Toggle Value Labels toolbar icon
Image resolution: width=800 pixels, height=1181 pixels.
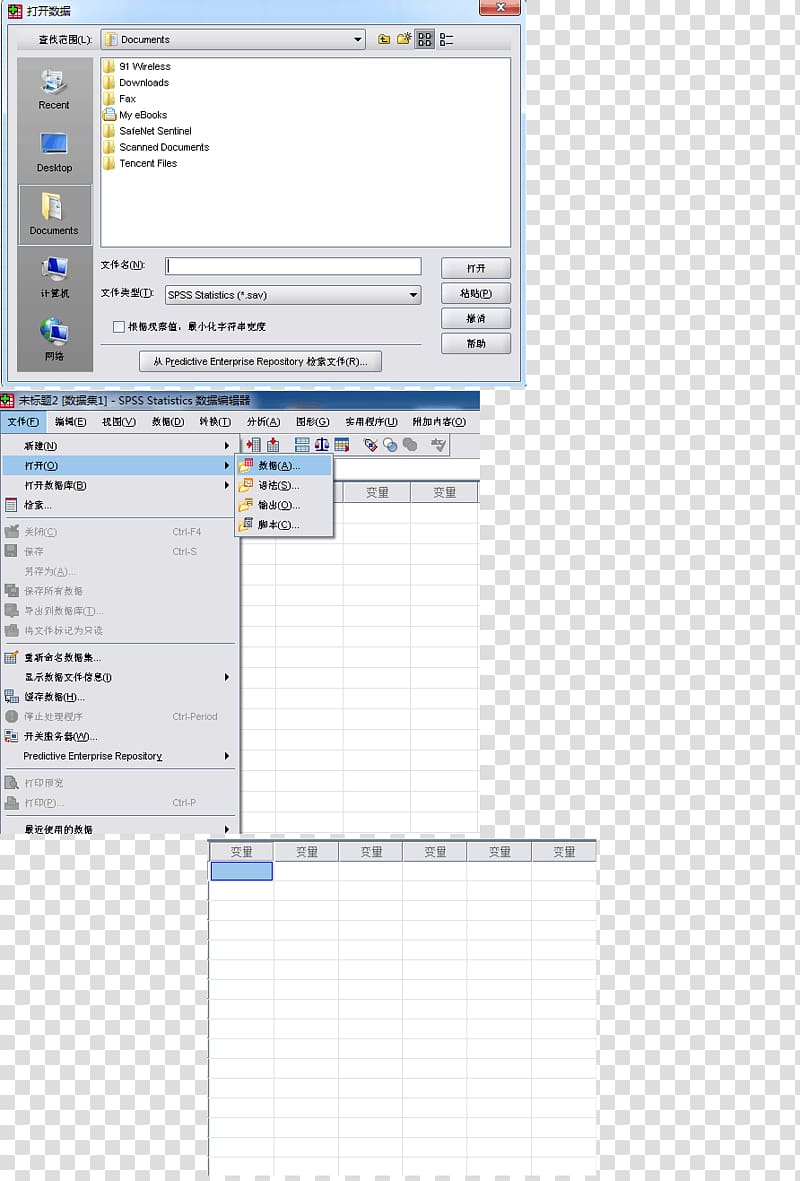click(371, 445)
